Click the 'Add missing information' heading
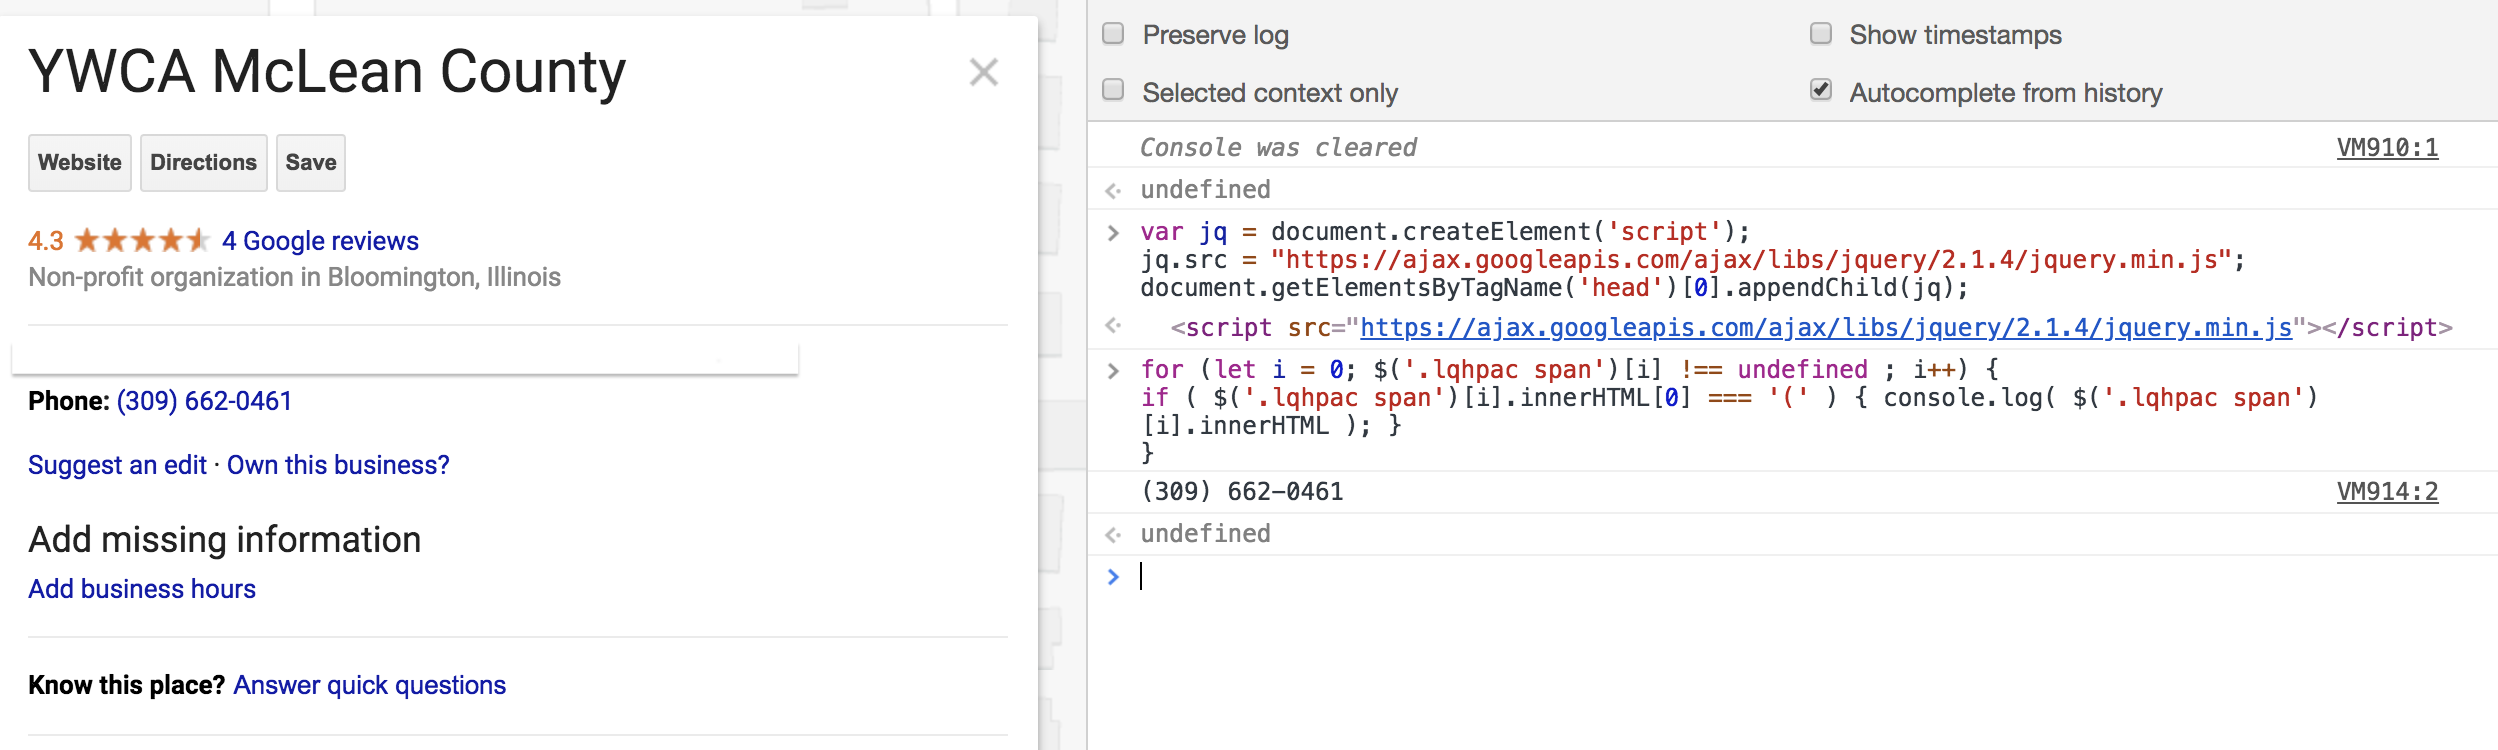Screen dimensions: 2498x750 pyautogui.click(x=225, y=540)
